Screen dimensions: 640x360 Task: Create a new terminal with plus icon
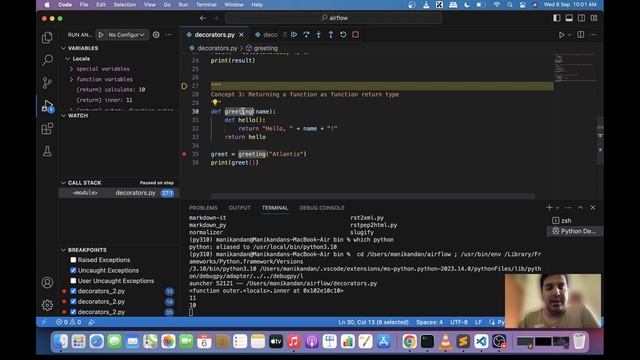549,207
